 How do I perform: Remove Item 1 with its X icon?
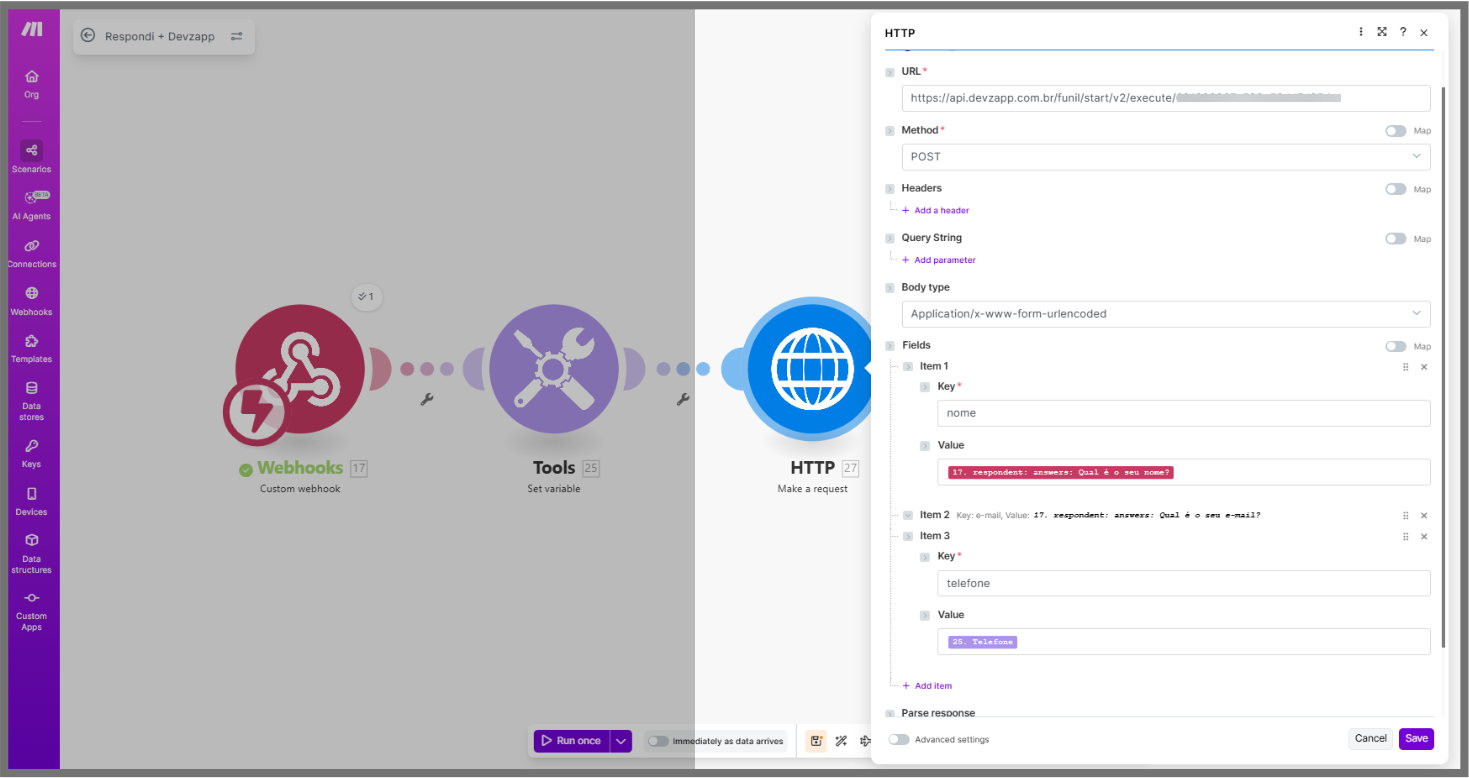coord(1424,367)
